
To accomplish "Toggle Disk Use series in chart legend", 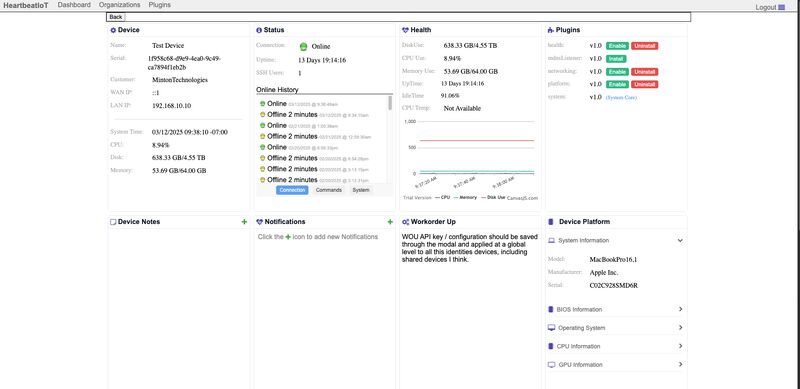I will 492,197.
